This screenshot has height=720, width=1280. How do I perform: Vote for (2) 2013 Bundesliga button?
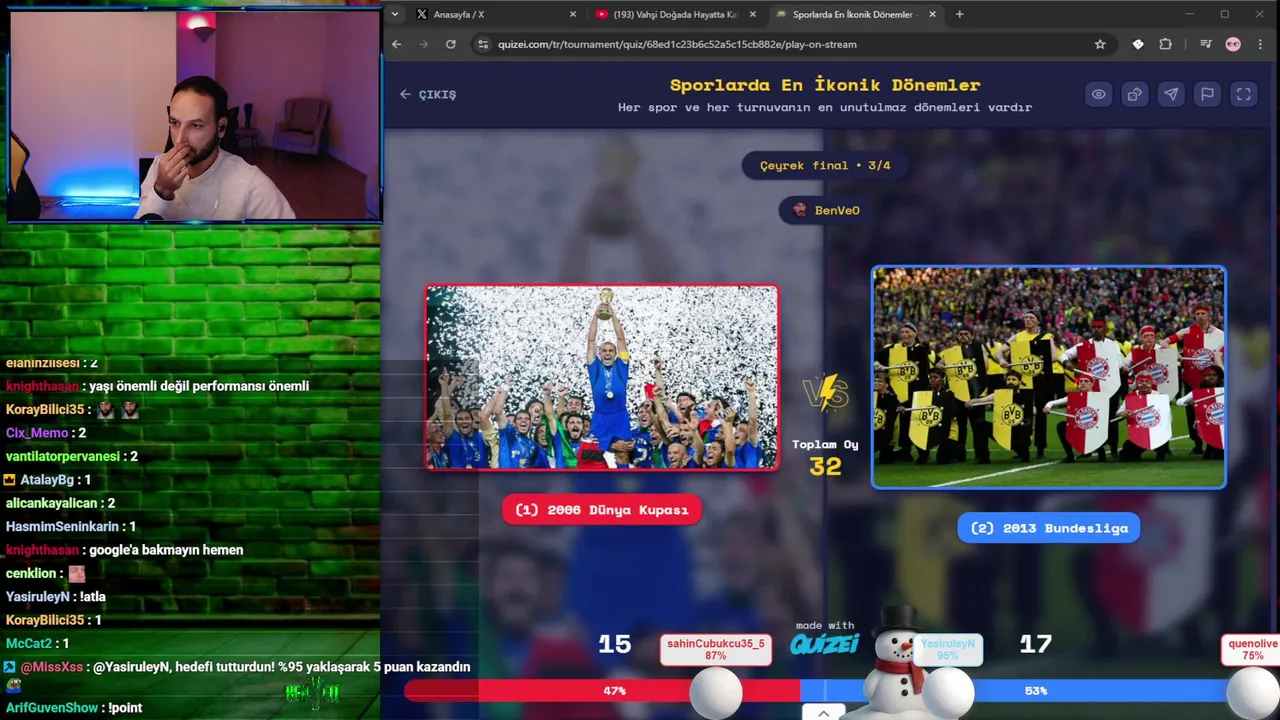click(x=1048, y=528)
